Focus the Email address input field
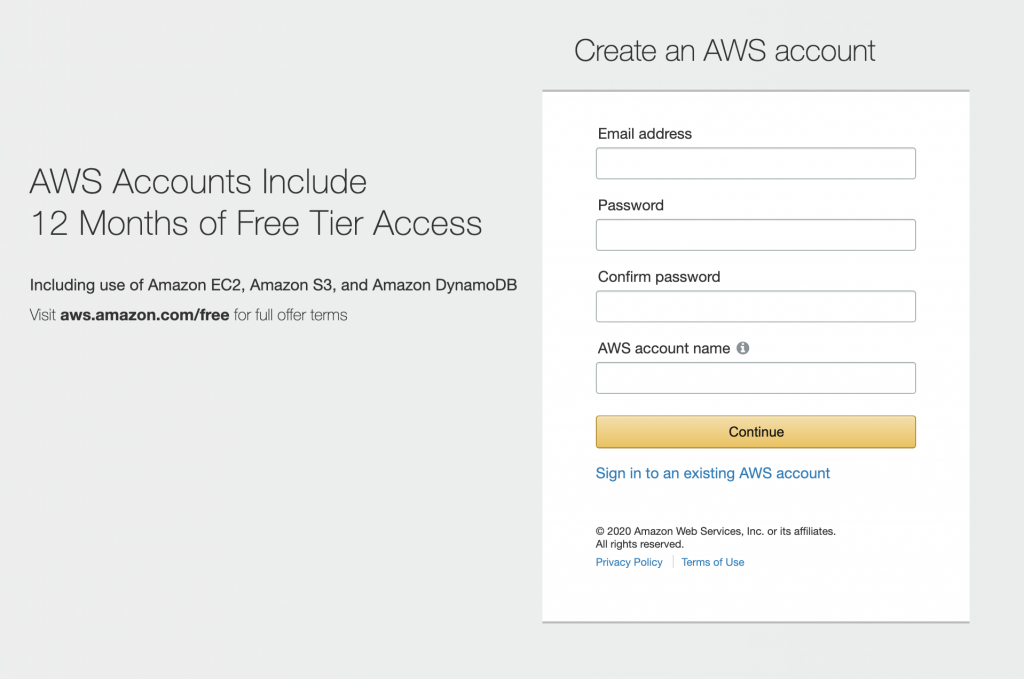The image size is (1024, 679). coord(755,163)
